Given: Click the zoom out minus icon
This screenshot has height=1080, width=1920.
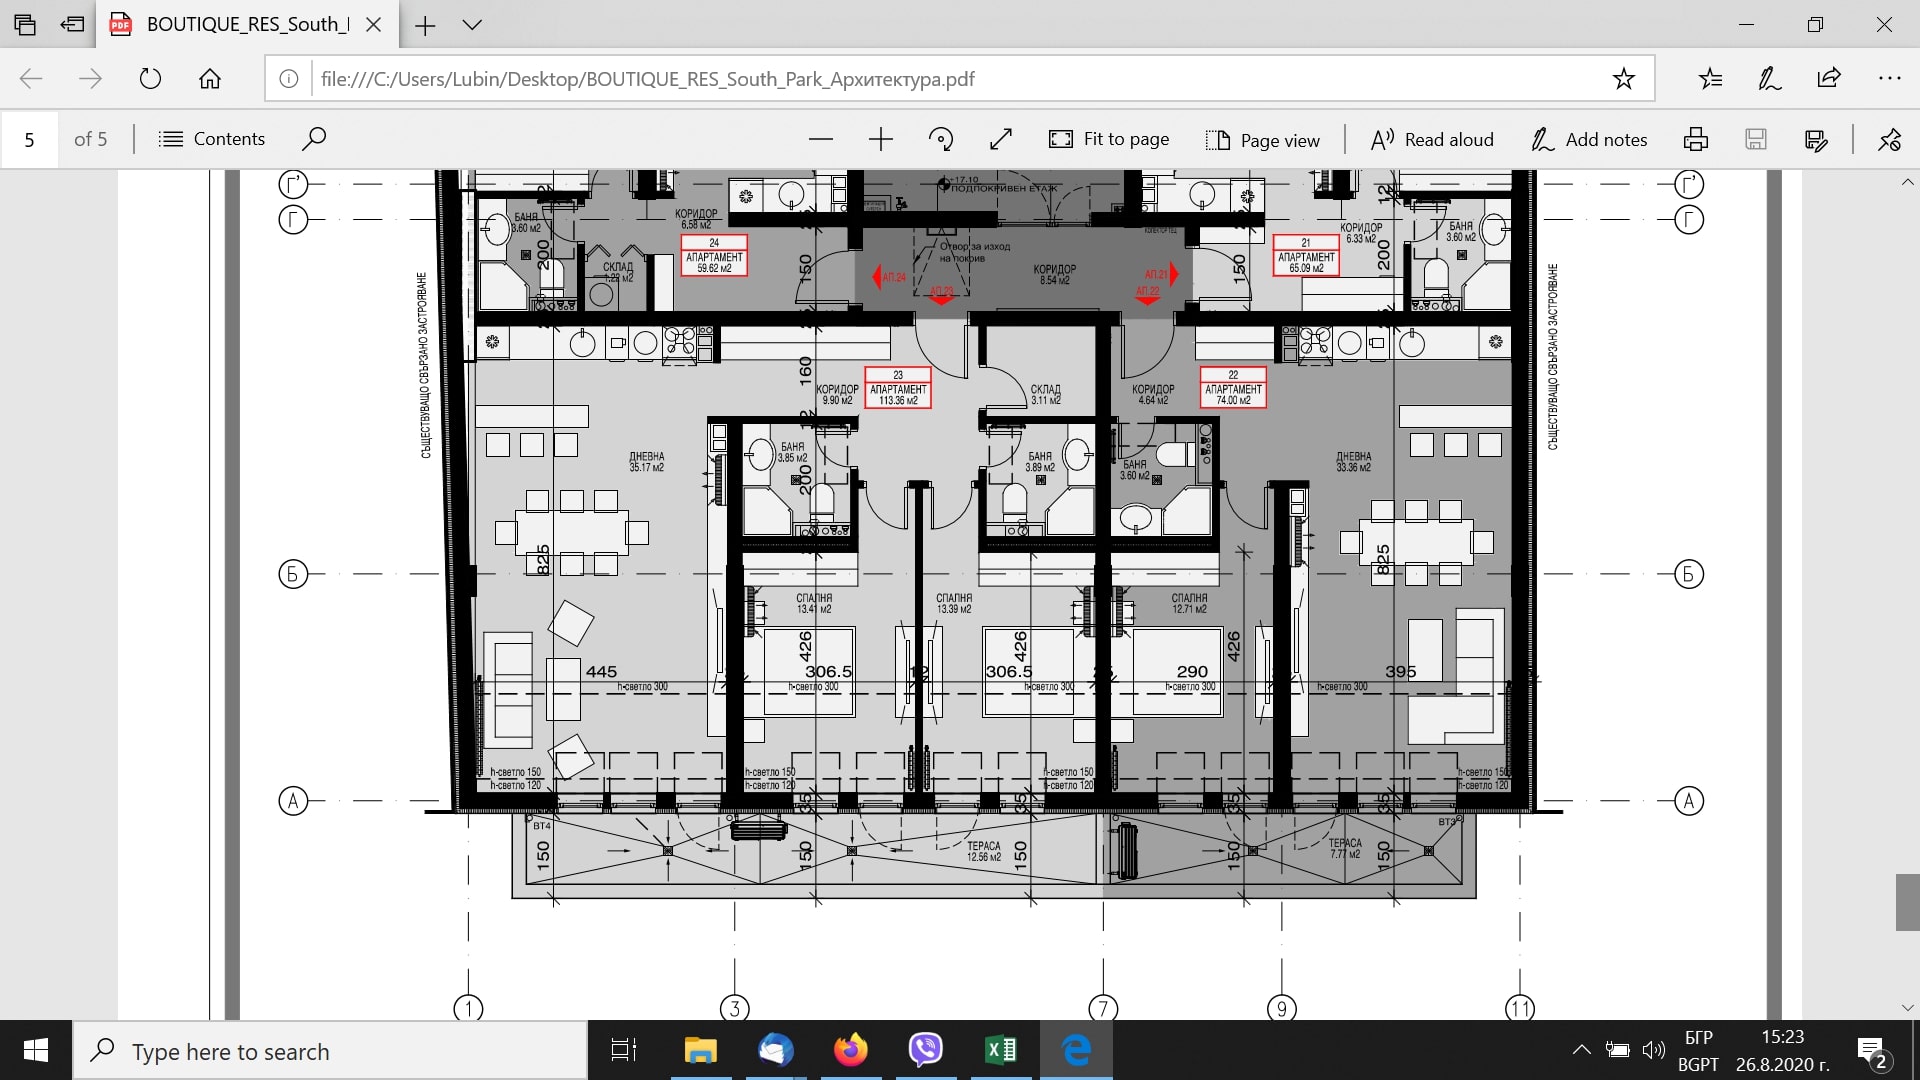Looking at the screenshot, I should (821, 140).
